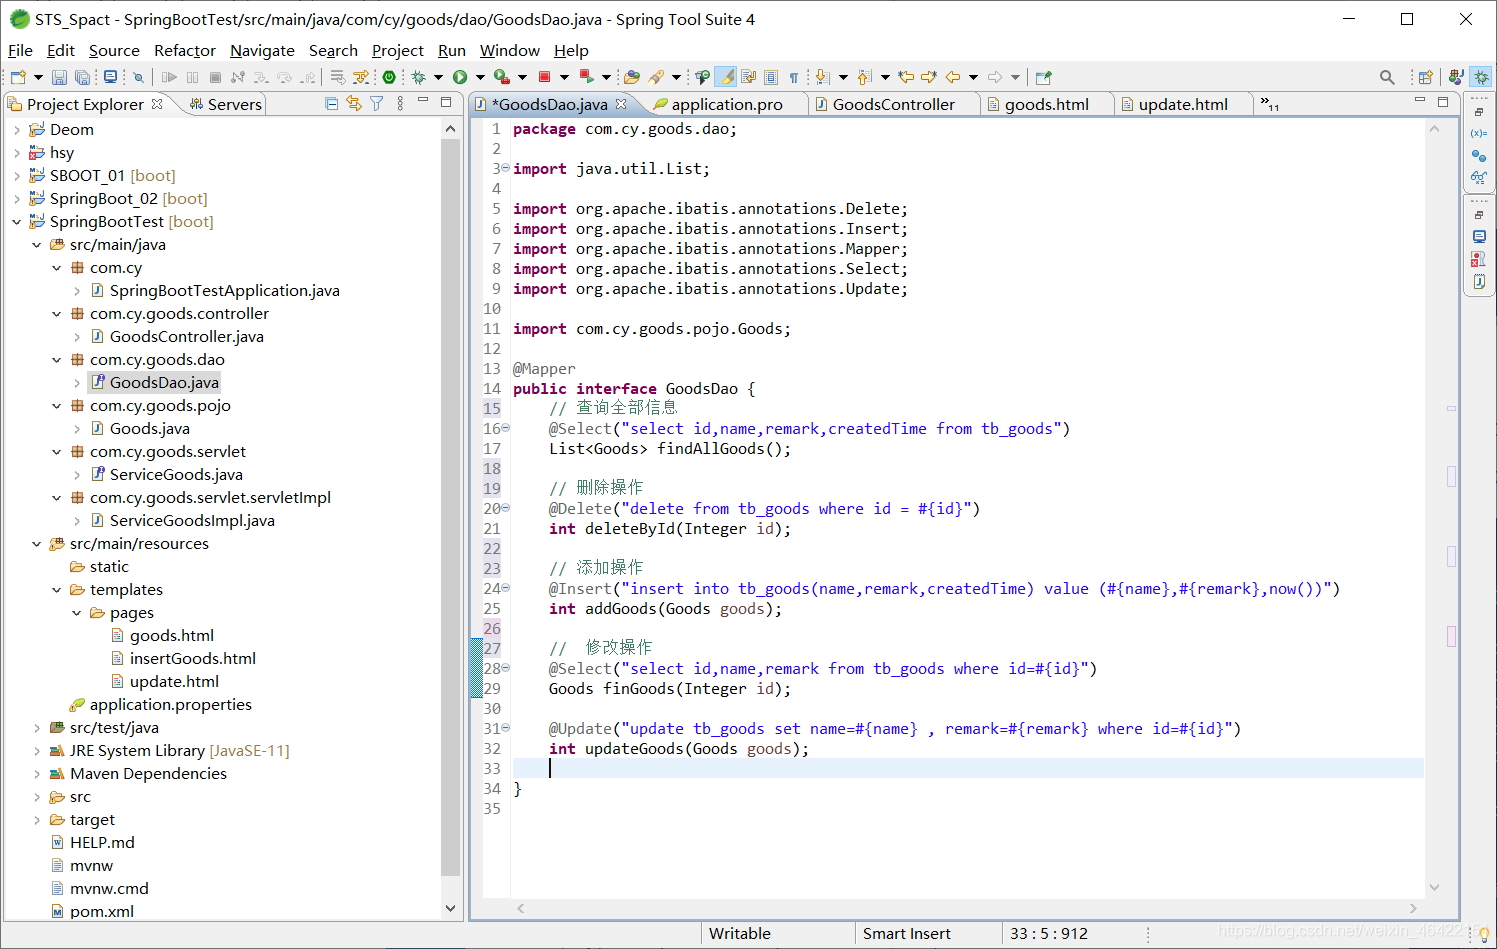Maximize the editor area
The width and height of the screenshot is (1497, 949).
pyautogui.click(x=1443, y=101)
